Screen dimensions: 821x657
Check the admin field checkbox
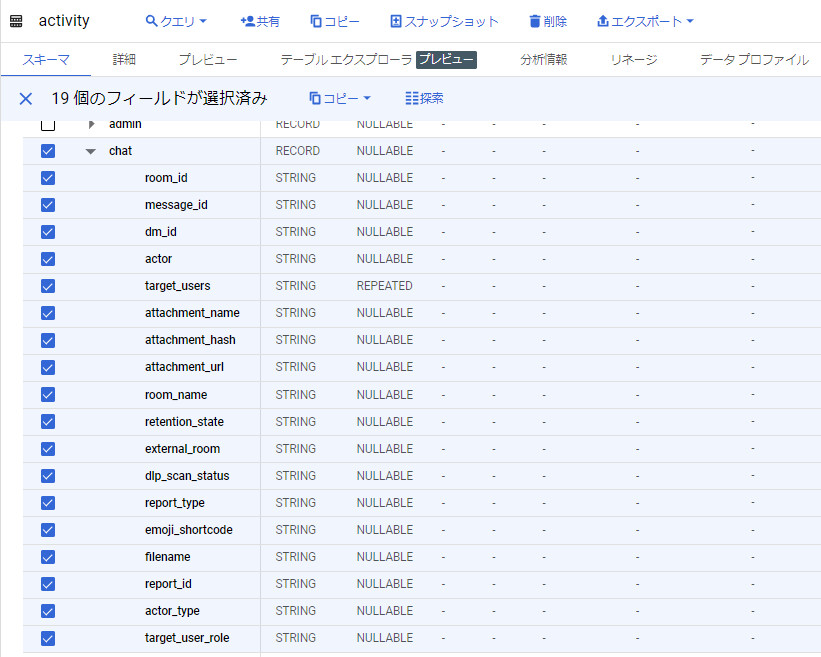click(48, 125)
